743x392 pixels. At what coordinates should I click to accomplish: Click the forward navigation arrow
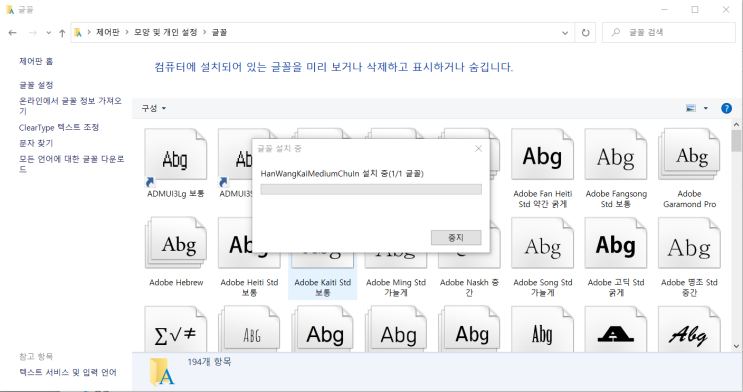[x=33, y=33]
